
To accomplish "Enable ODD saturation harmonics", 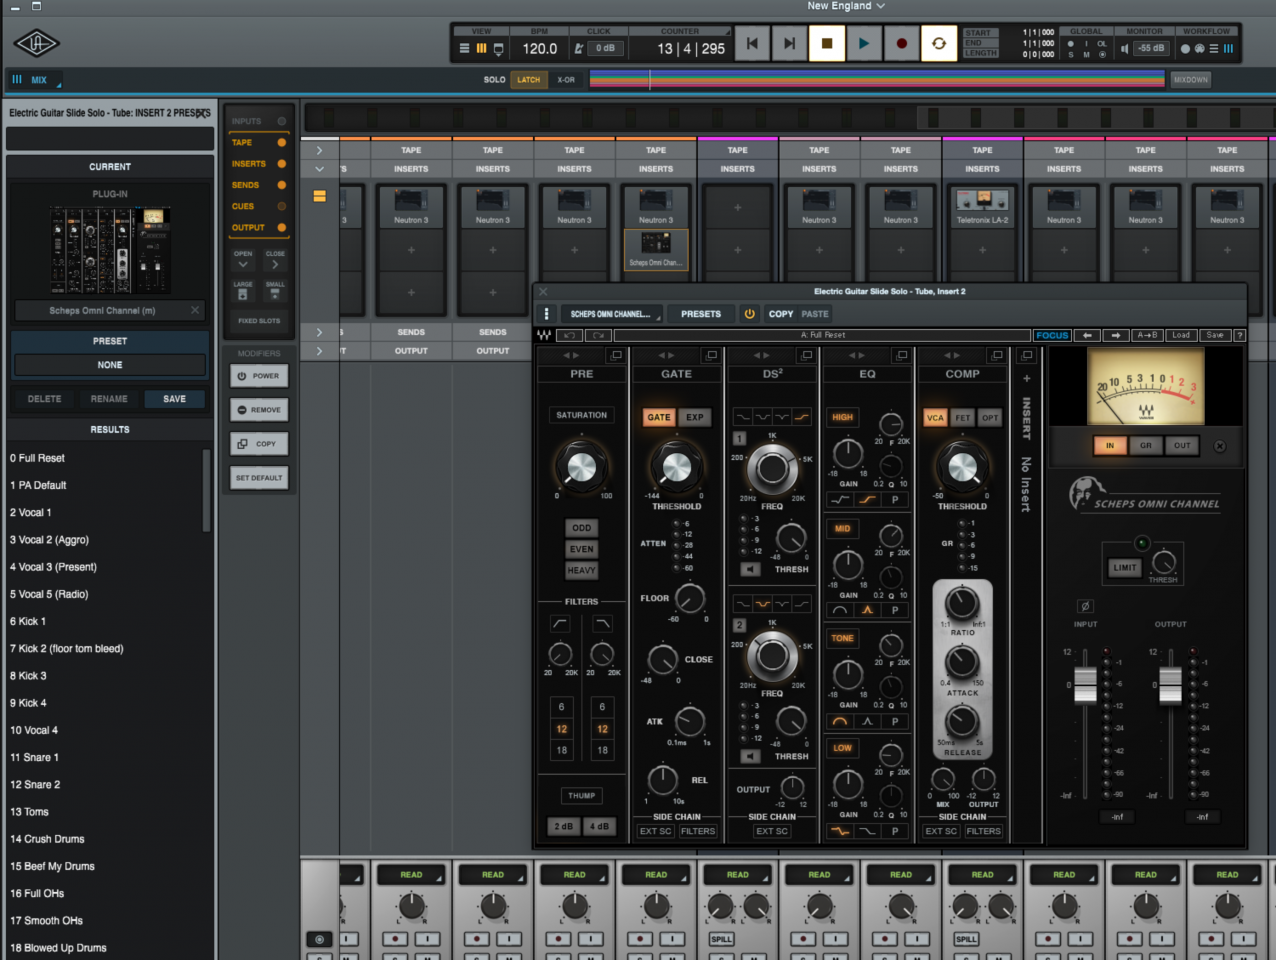I will coord(581,528).
